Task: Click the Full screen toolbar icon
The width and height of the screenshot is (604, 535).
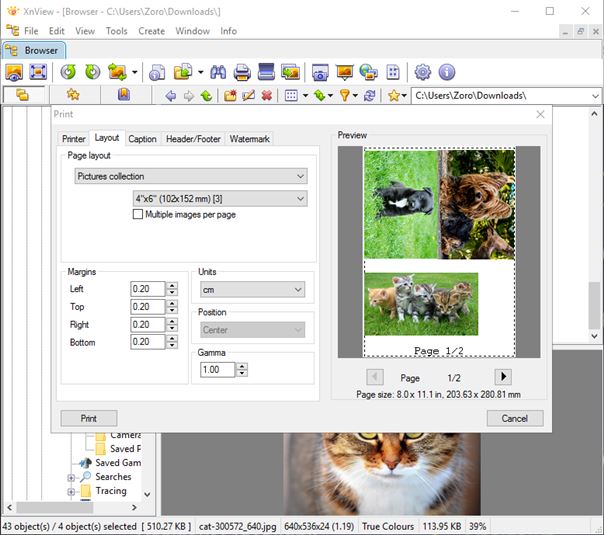Action: pos(38,72)
